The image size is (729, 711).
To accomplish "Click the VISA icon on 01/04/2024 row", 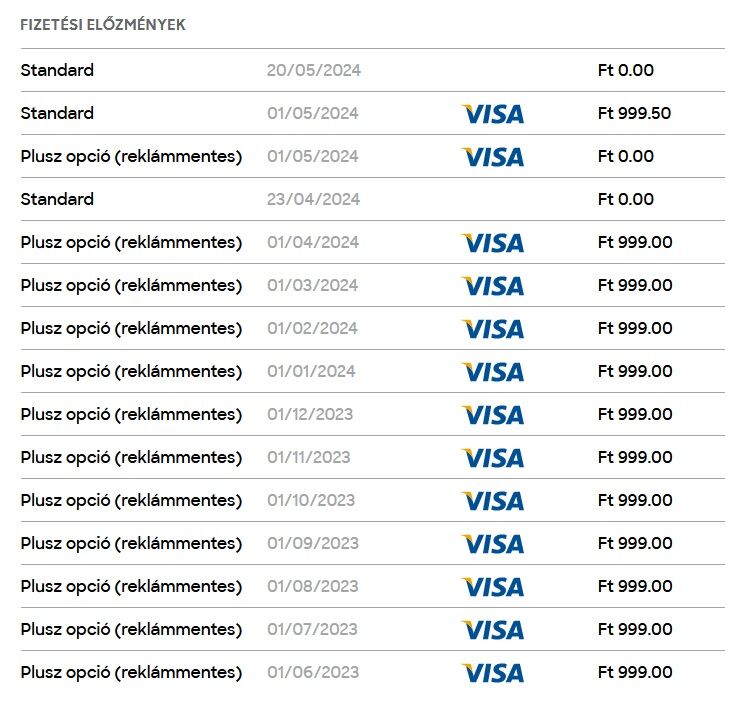I will pyautogui.click(x=493, y=243).
